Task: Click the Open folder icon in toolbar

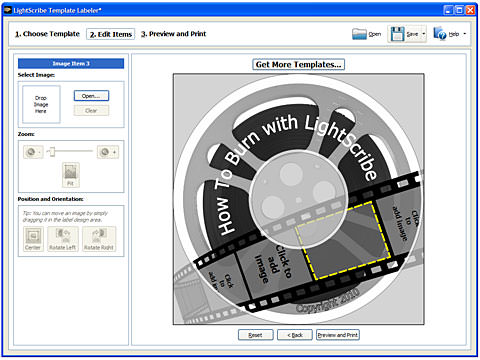Action: 359,34
